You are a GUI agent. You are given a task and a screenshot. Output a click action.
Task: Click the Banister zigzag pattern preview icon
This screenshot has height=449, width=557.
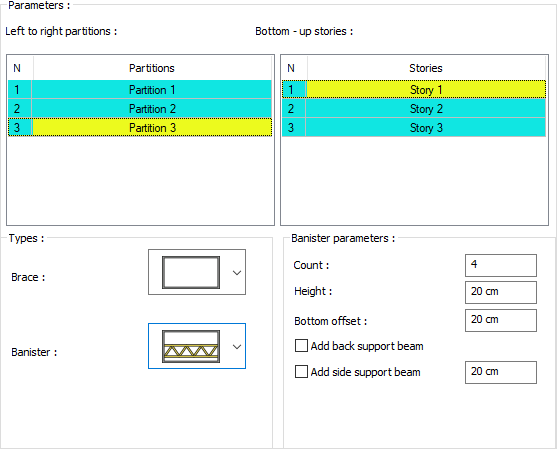(191, 346)
